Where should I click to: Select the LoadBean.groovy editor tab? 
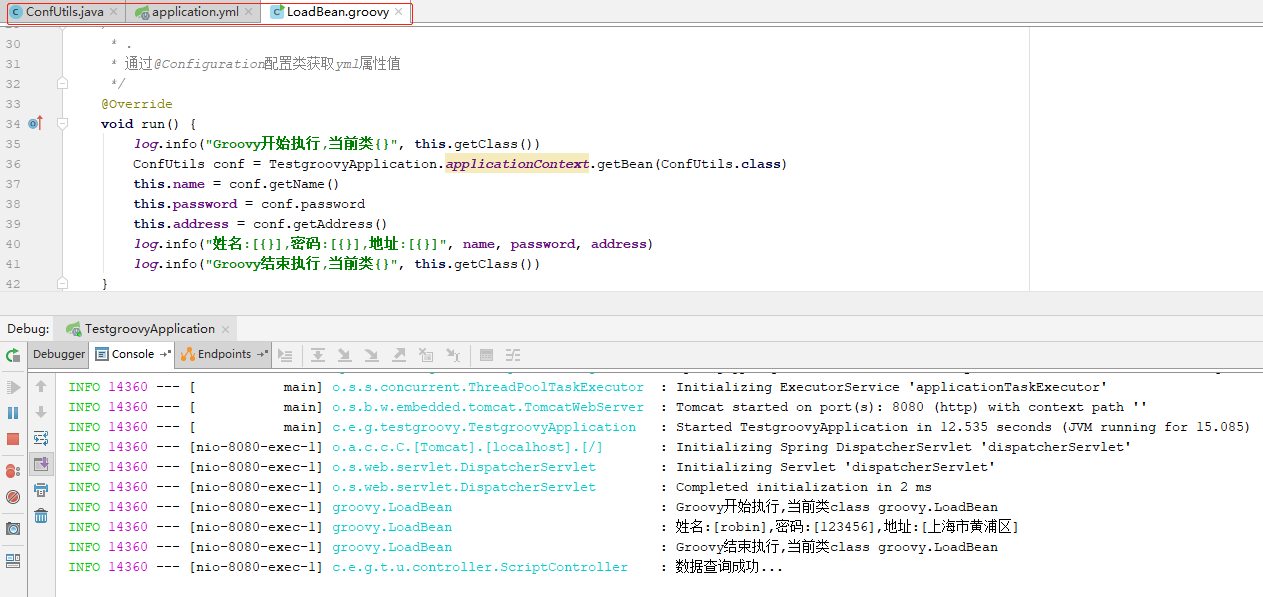pyautogui.click(x=338, y=12)
